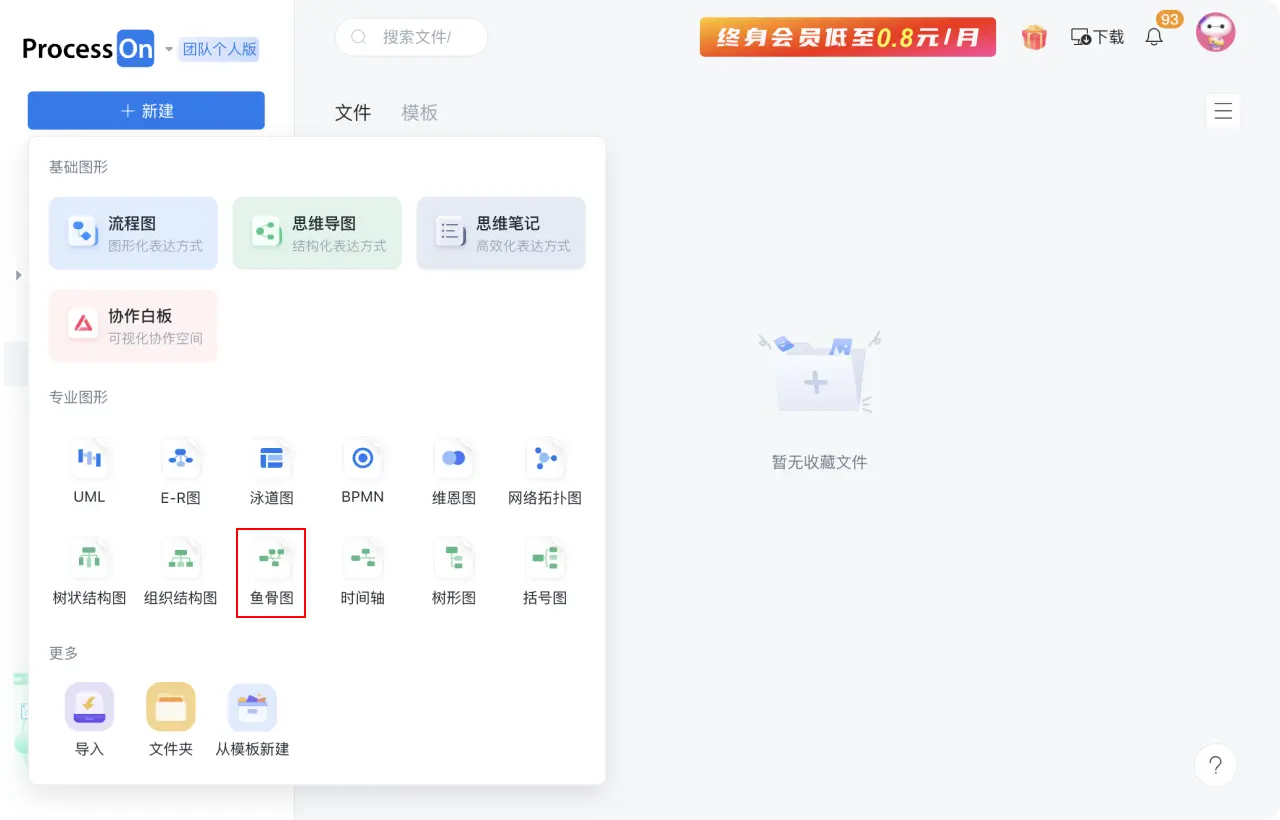Switch to the 文件 files tab
Viewport: 1280px width, 820px height.
(x=353, y=112)
